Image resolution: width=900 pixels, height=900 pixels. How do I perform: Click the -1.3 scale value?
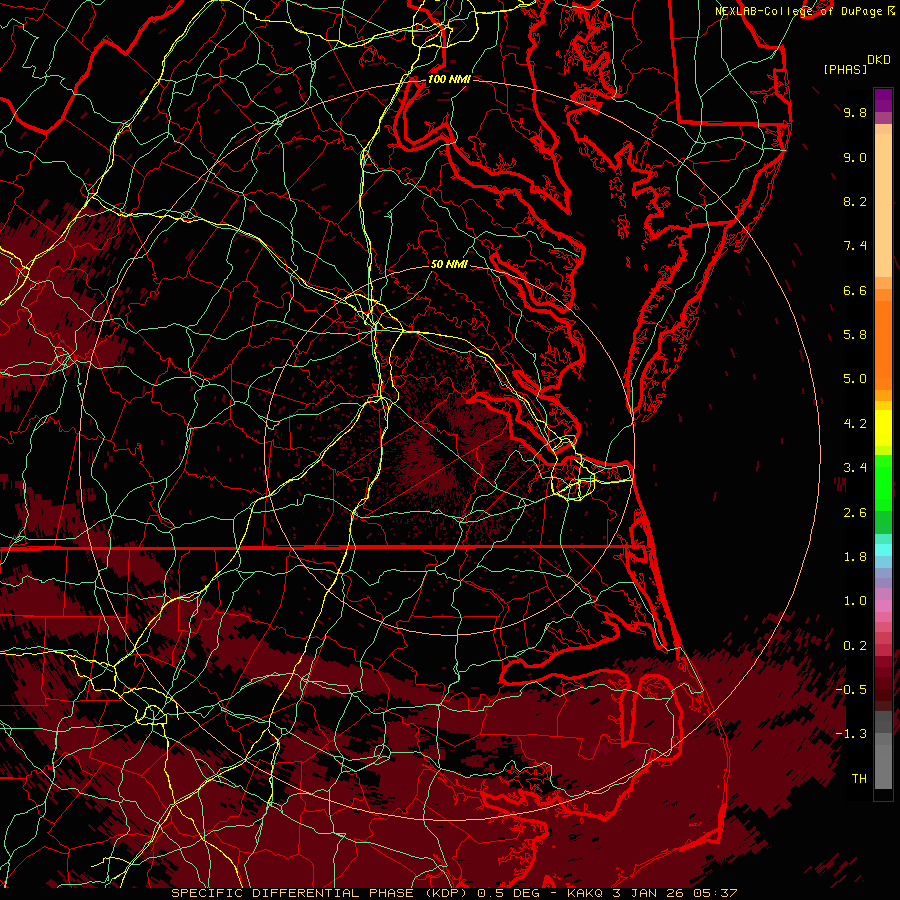(851, 734)
